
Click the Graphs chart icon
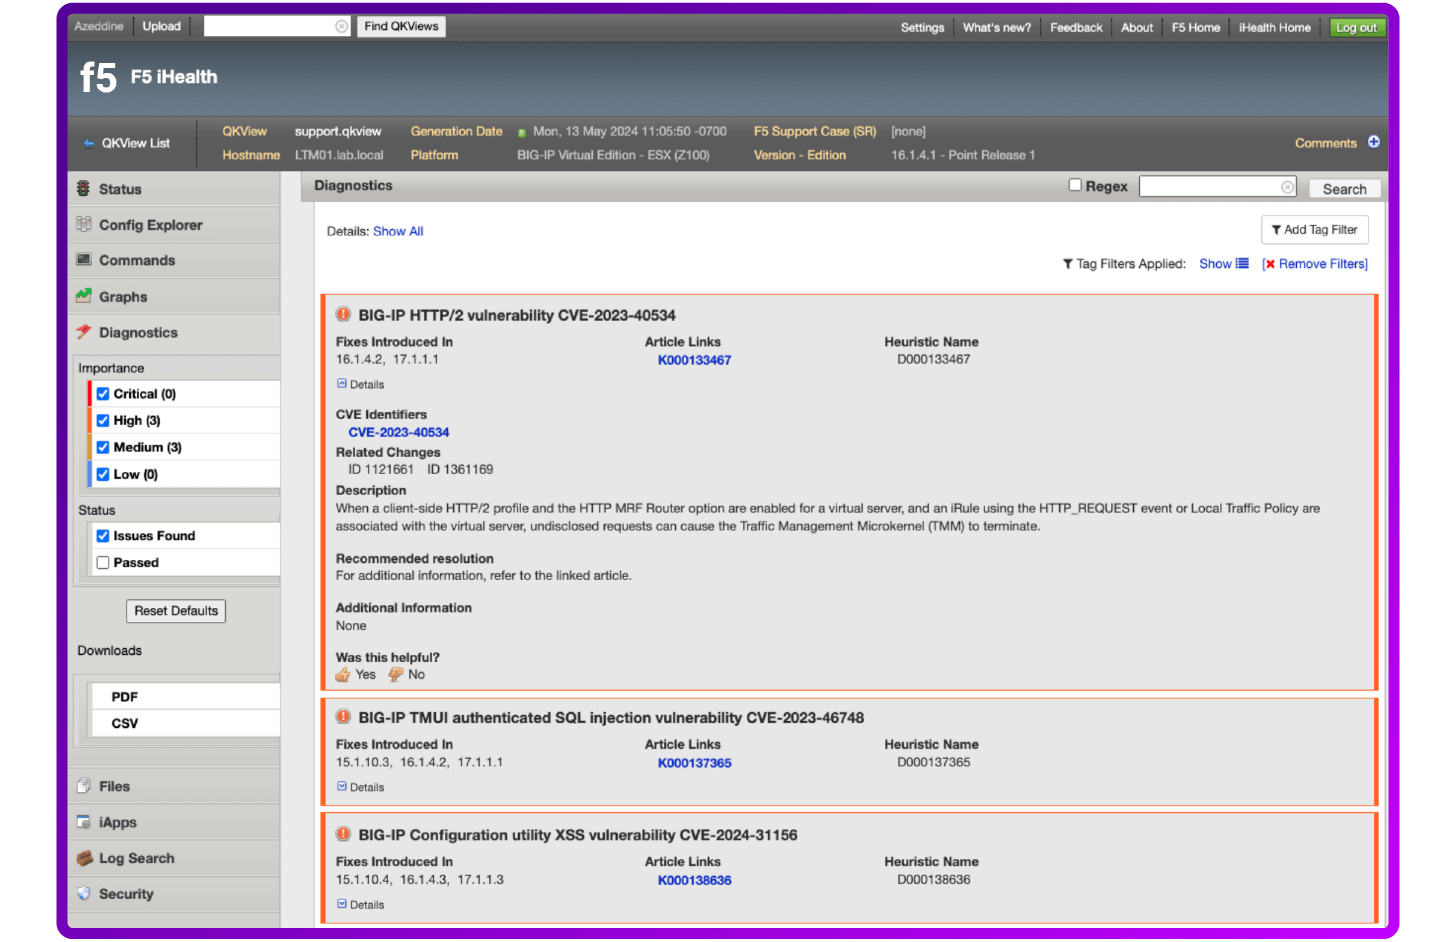84,296
